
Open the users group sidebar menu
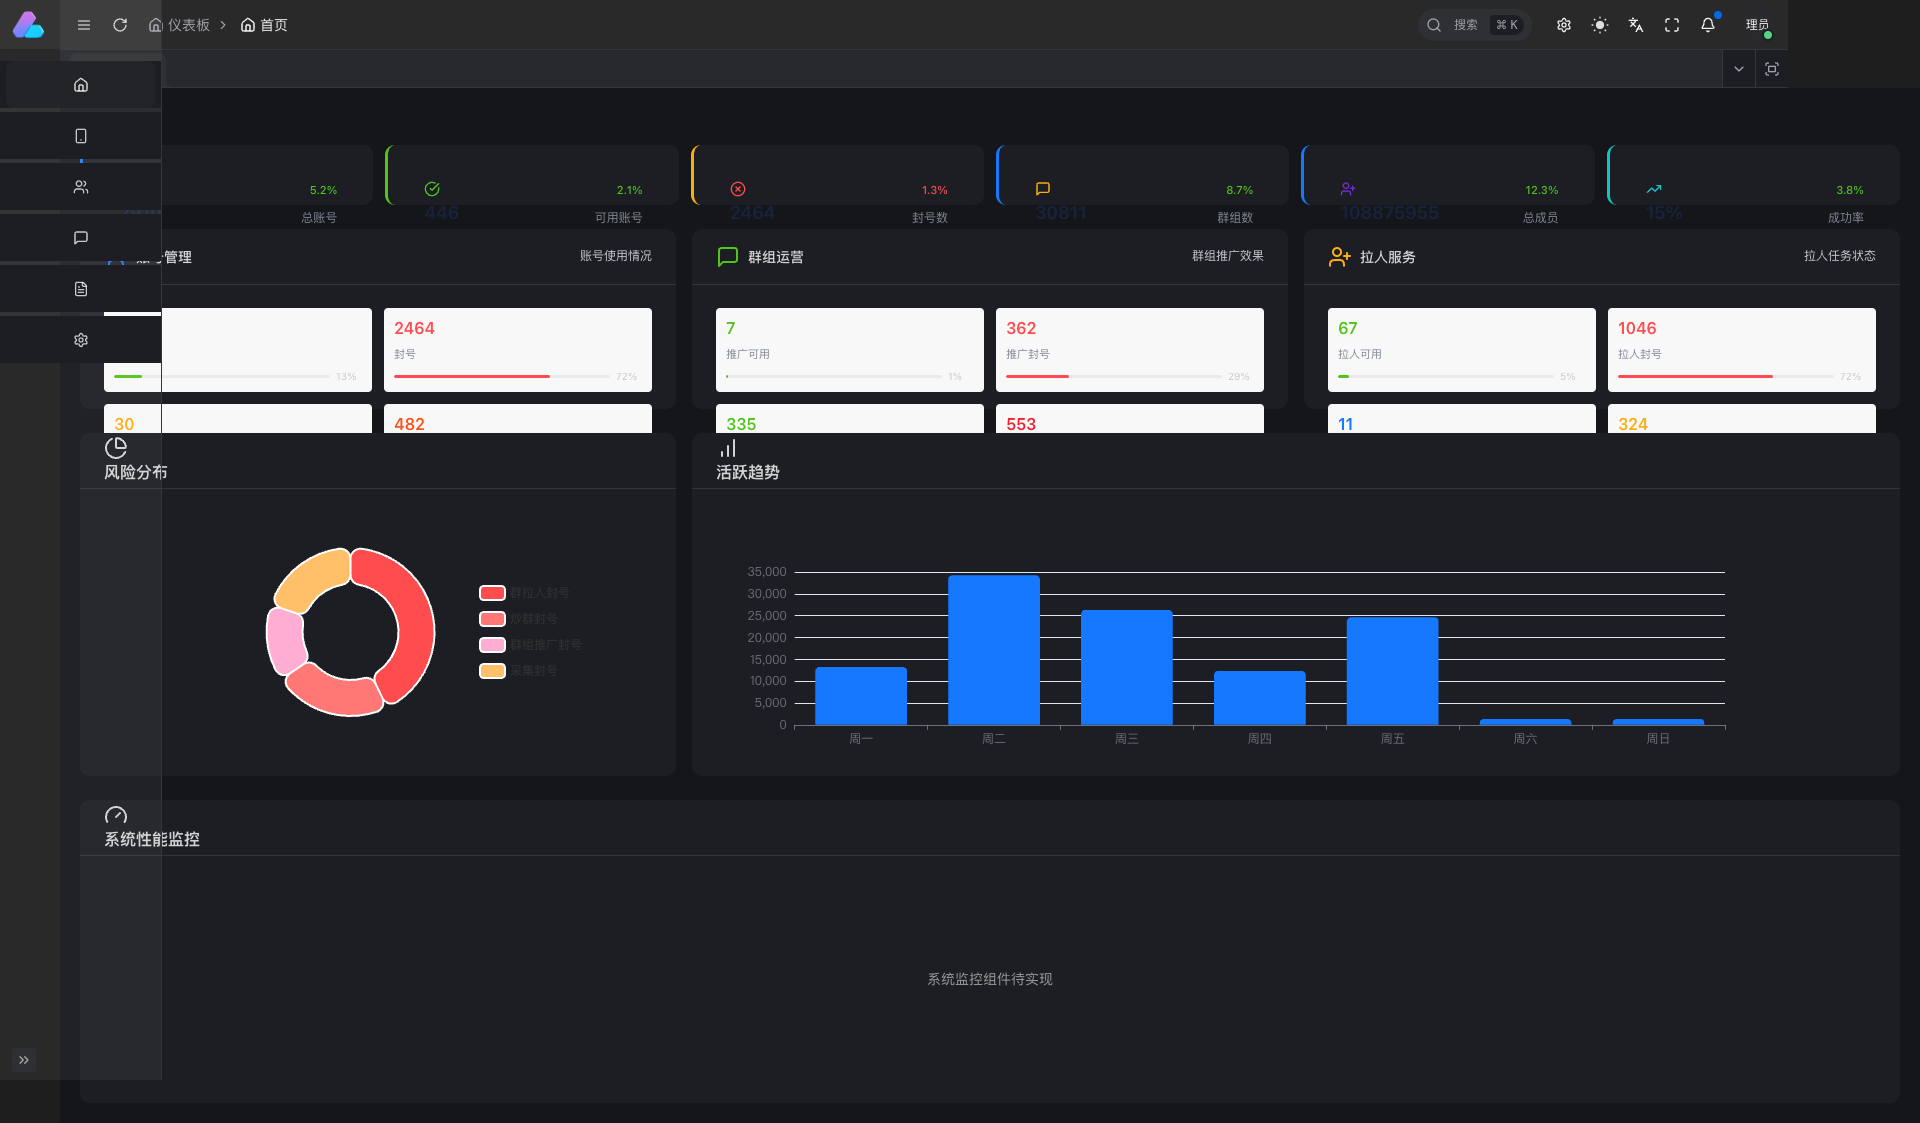pos(81,187)
